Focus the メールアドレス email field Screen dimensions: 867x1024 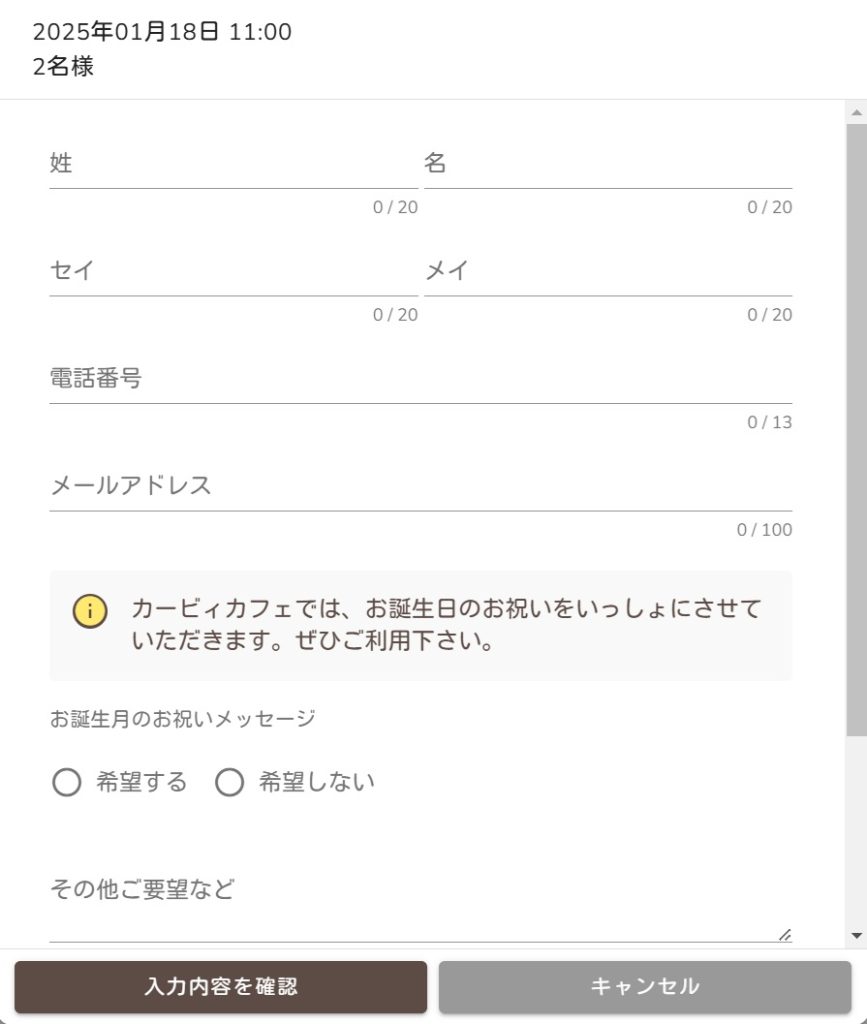pos(420,487)
